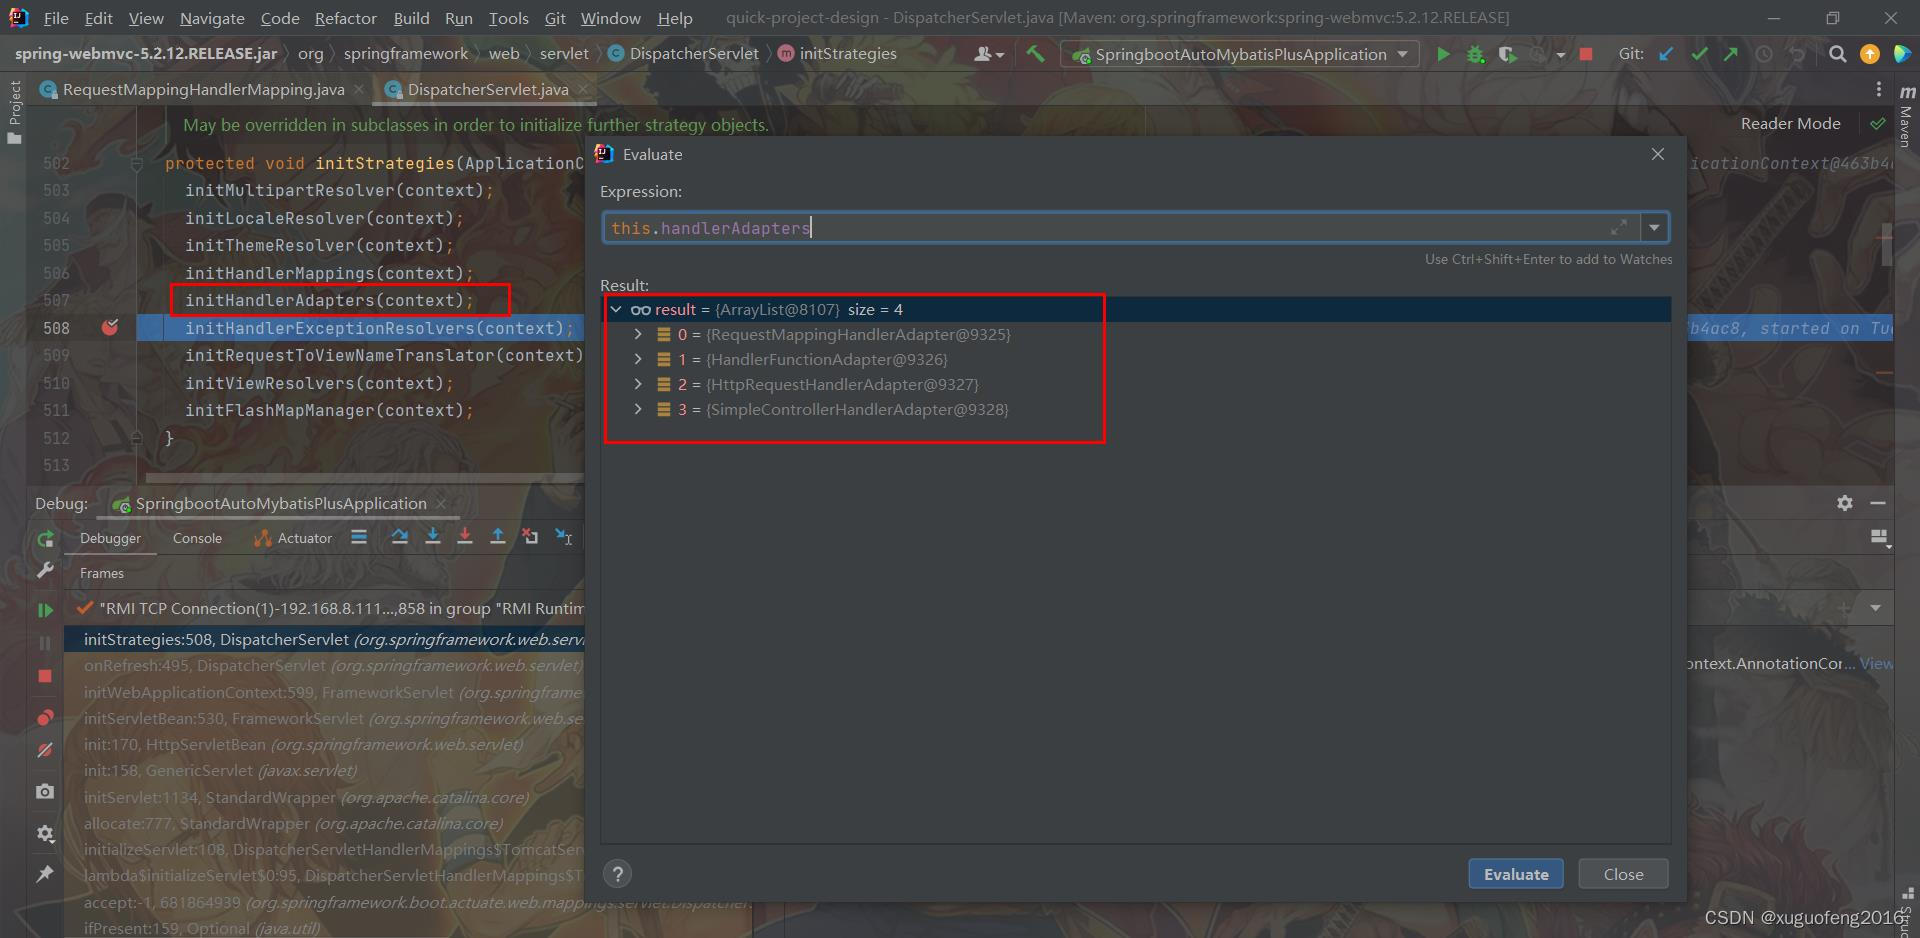Screen dimensions: 1920x938
Task: Switch to the Console tab
Action: (197, 538)
